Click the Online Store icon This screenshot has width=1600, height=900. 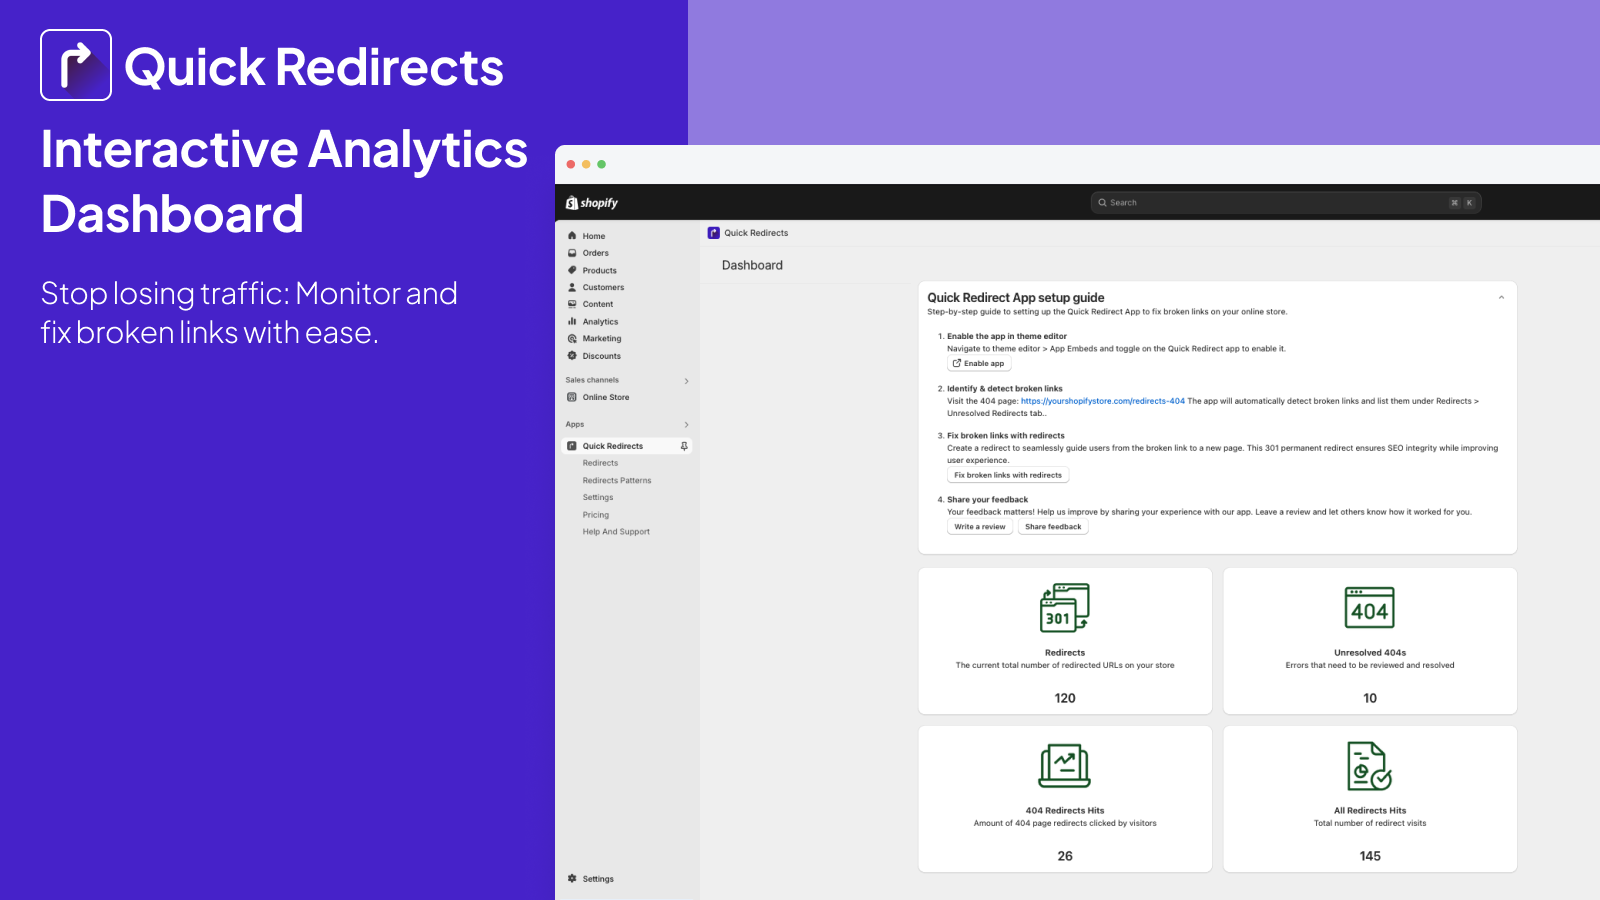coord(572,397)
